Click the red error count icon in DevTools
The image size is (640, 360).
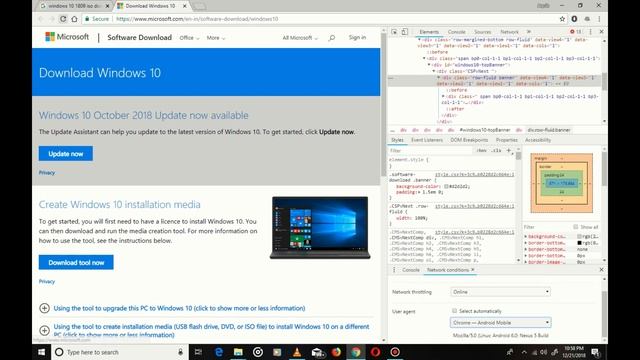coord(572,31)
